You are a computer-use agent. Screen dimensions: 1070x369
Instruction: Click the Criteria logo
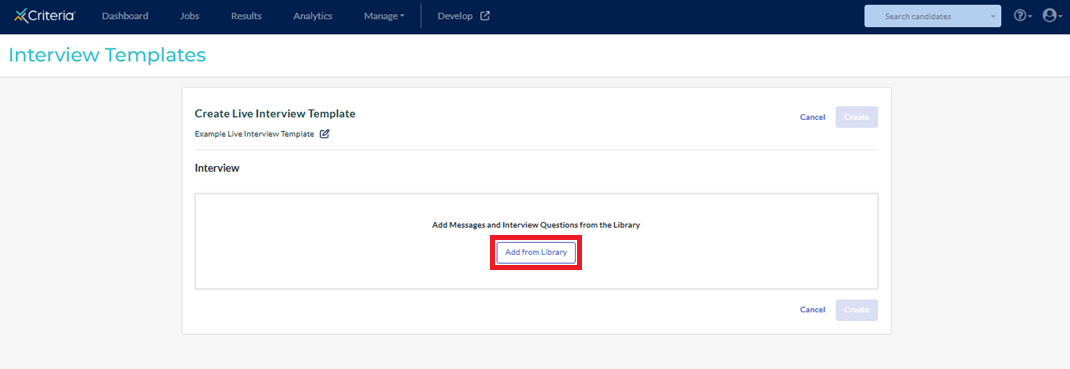tap(45, 16)
